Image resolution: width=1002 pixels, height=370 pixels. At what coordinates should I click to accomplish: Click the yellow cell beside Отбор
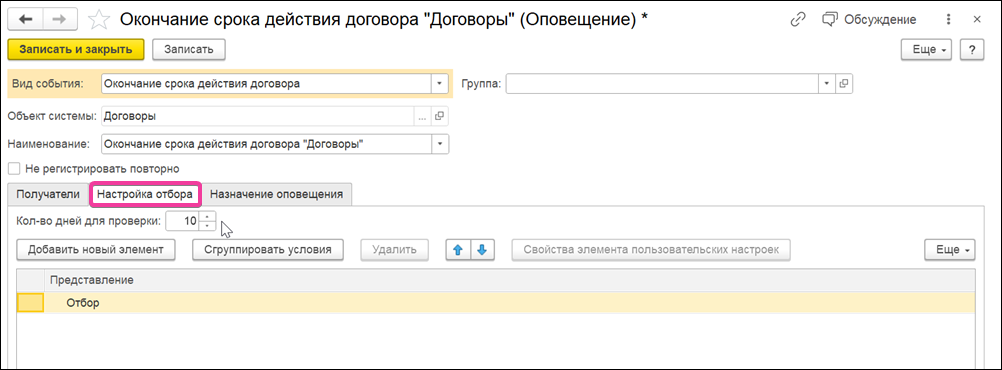point(30,303)
